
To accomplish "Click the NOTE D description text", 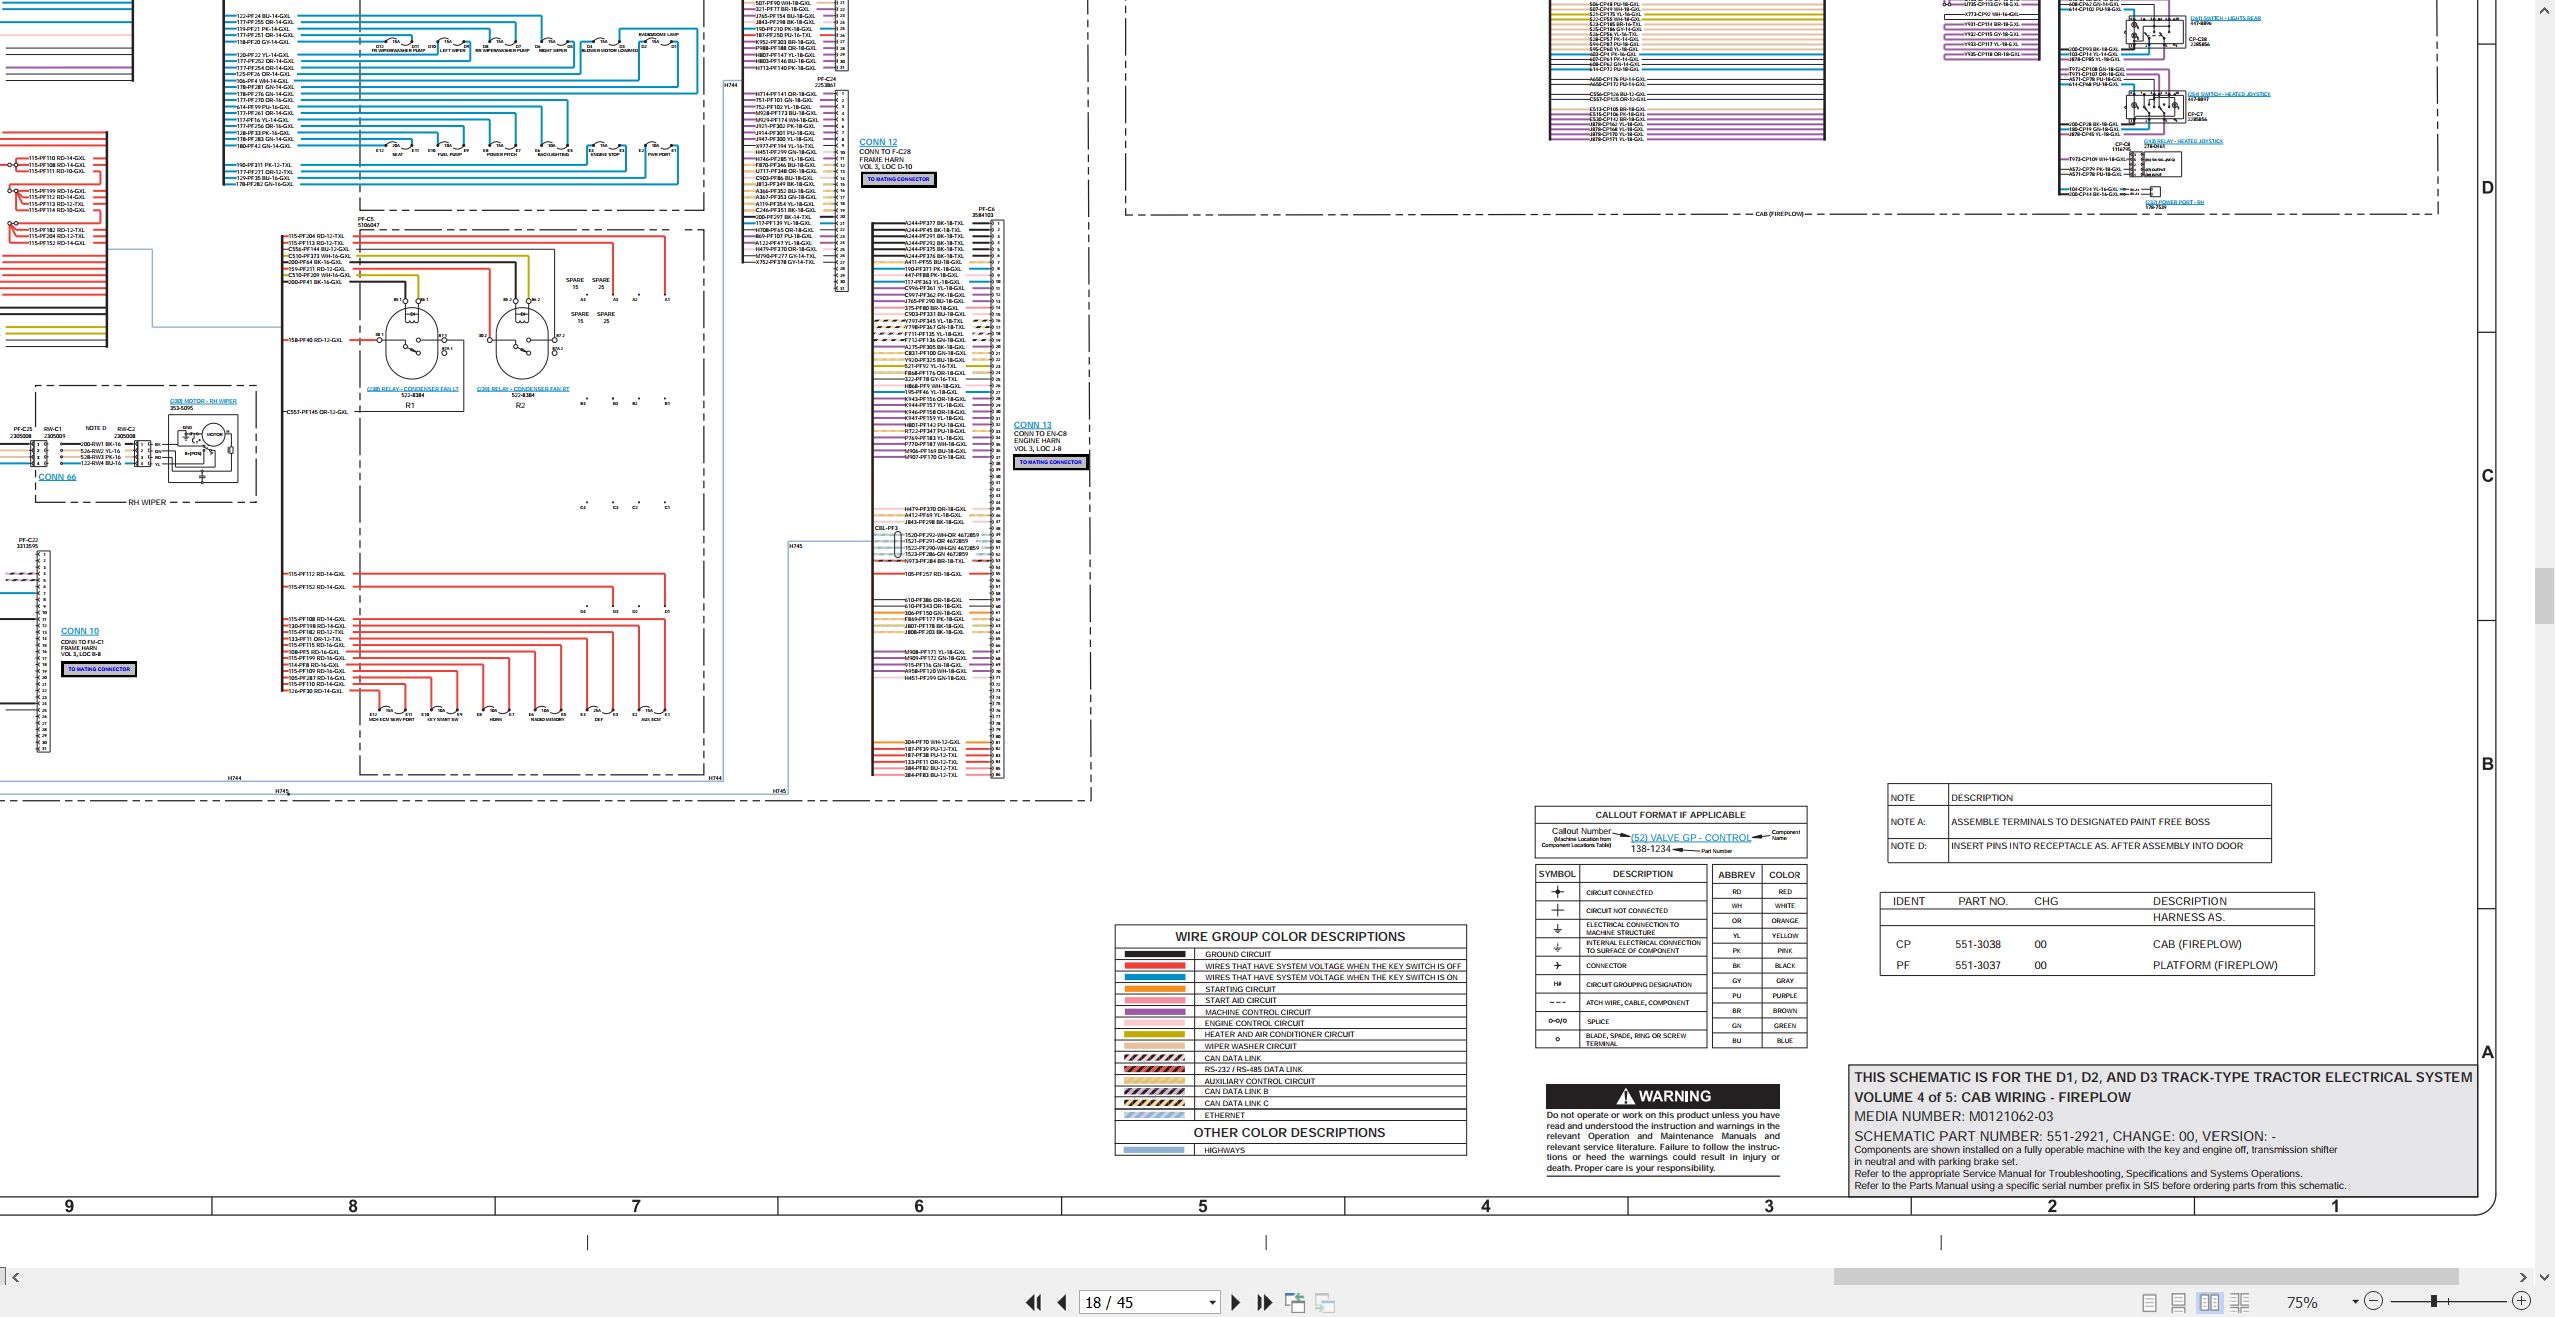I will 2097,846.
